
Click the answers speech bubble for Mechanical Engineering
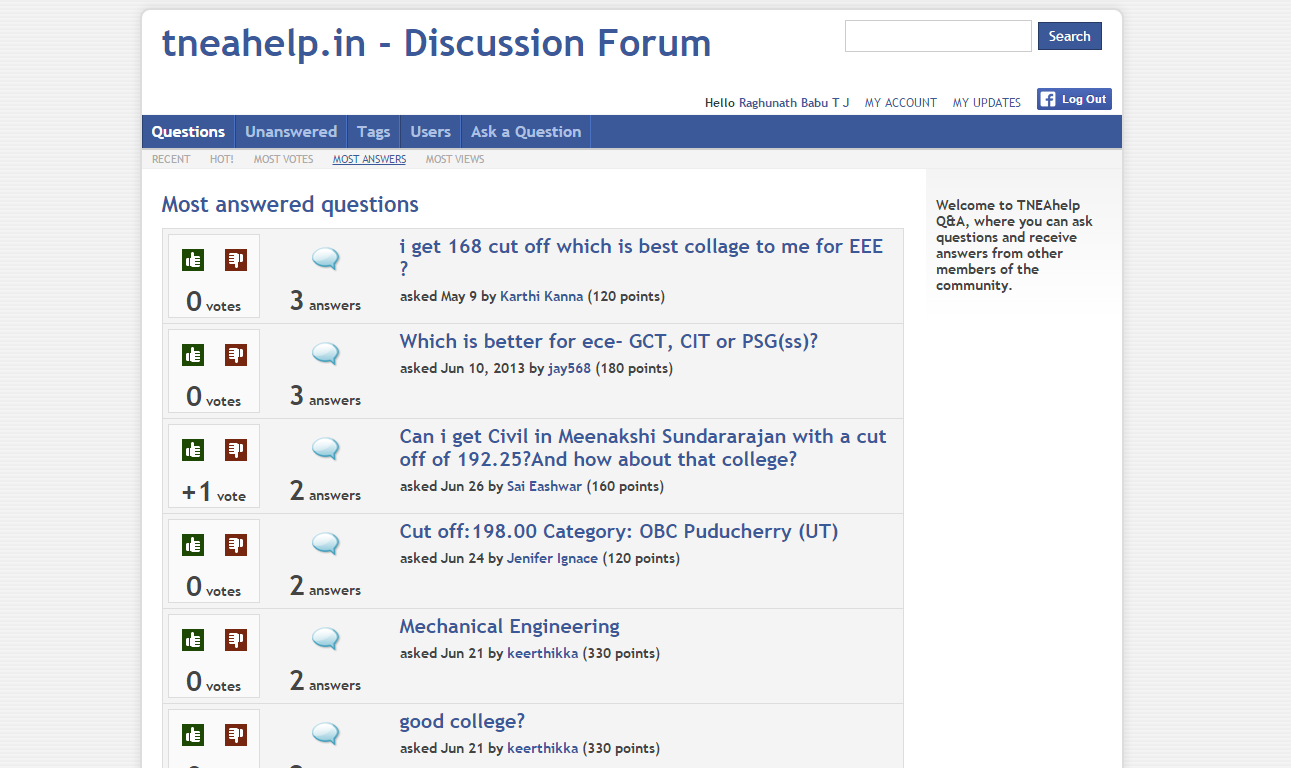click(x=326, y=639)
